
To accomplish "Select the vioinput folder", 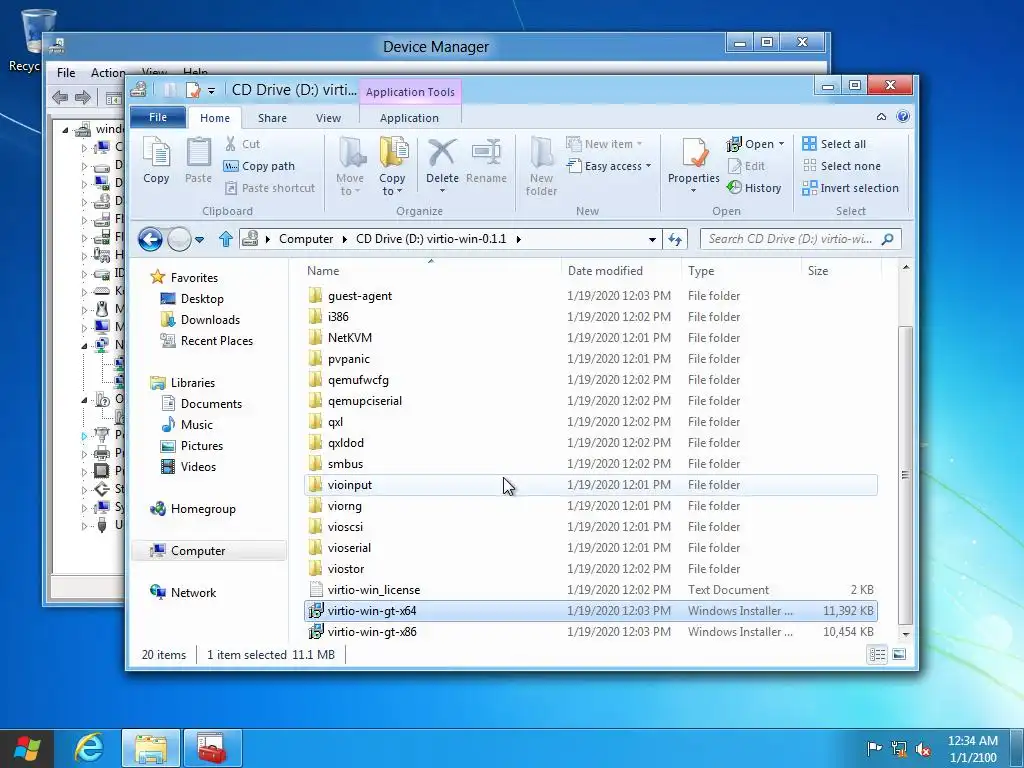I will (590, 485).
